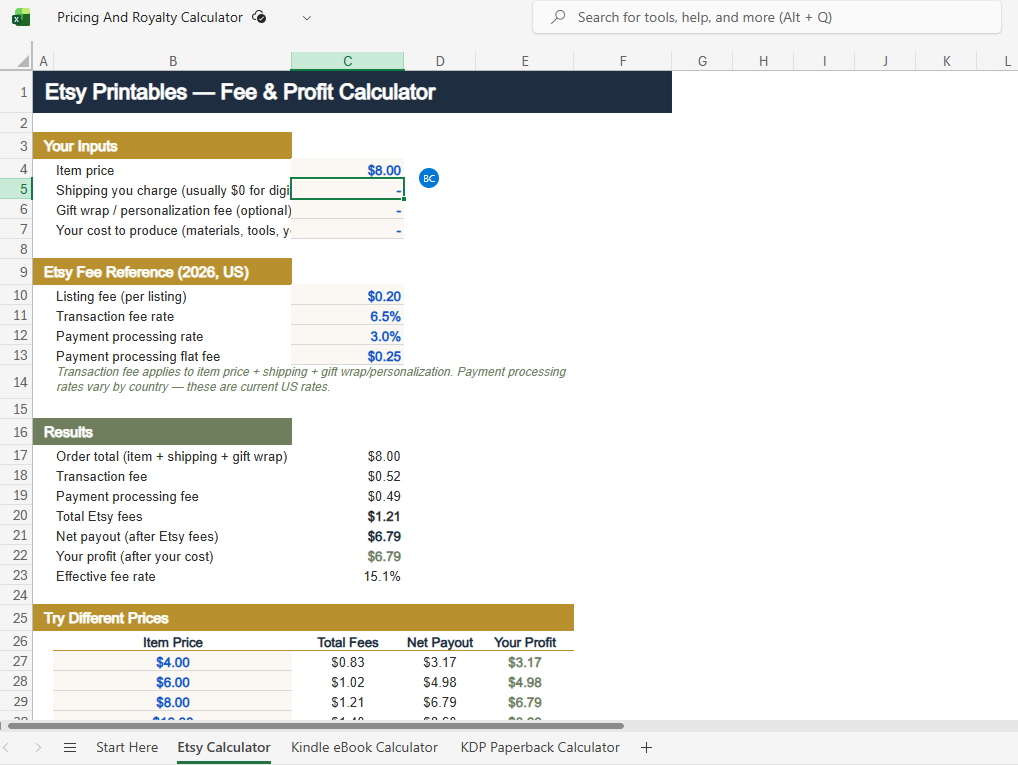Select row 25 header
The image size is (1018, 765).
point(16,618)
